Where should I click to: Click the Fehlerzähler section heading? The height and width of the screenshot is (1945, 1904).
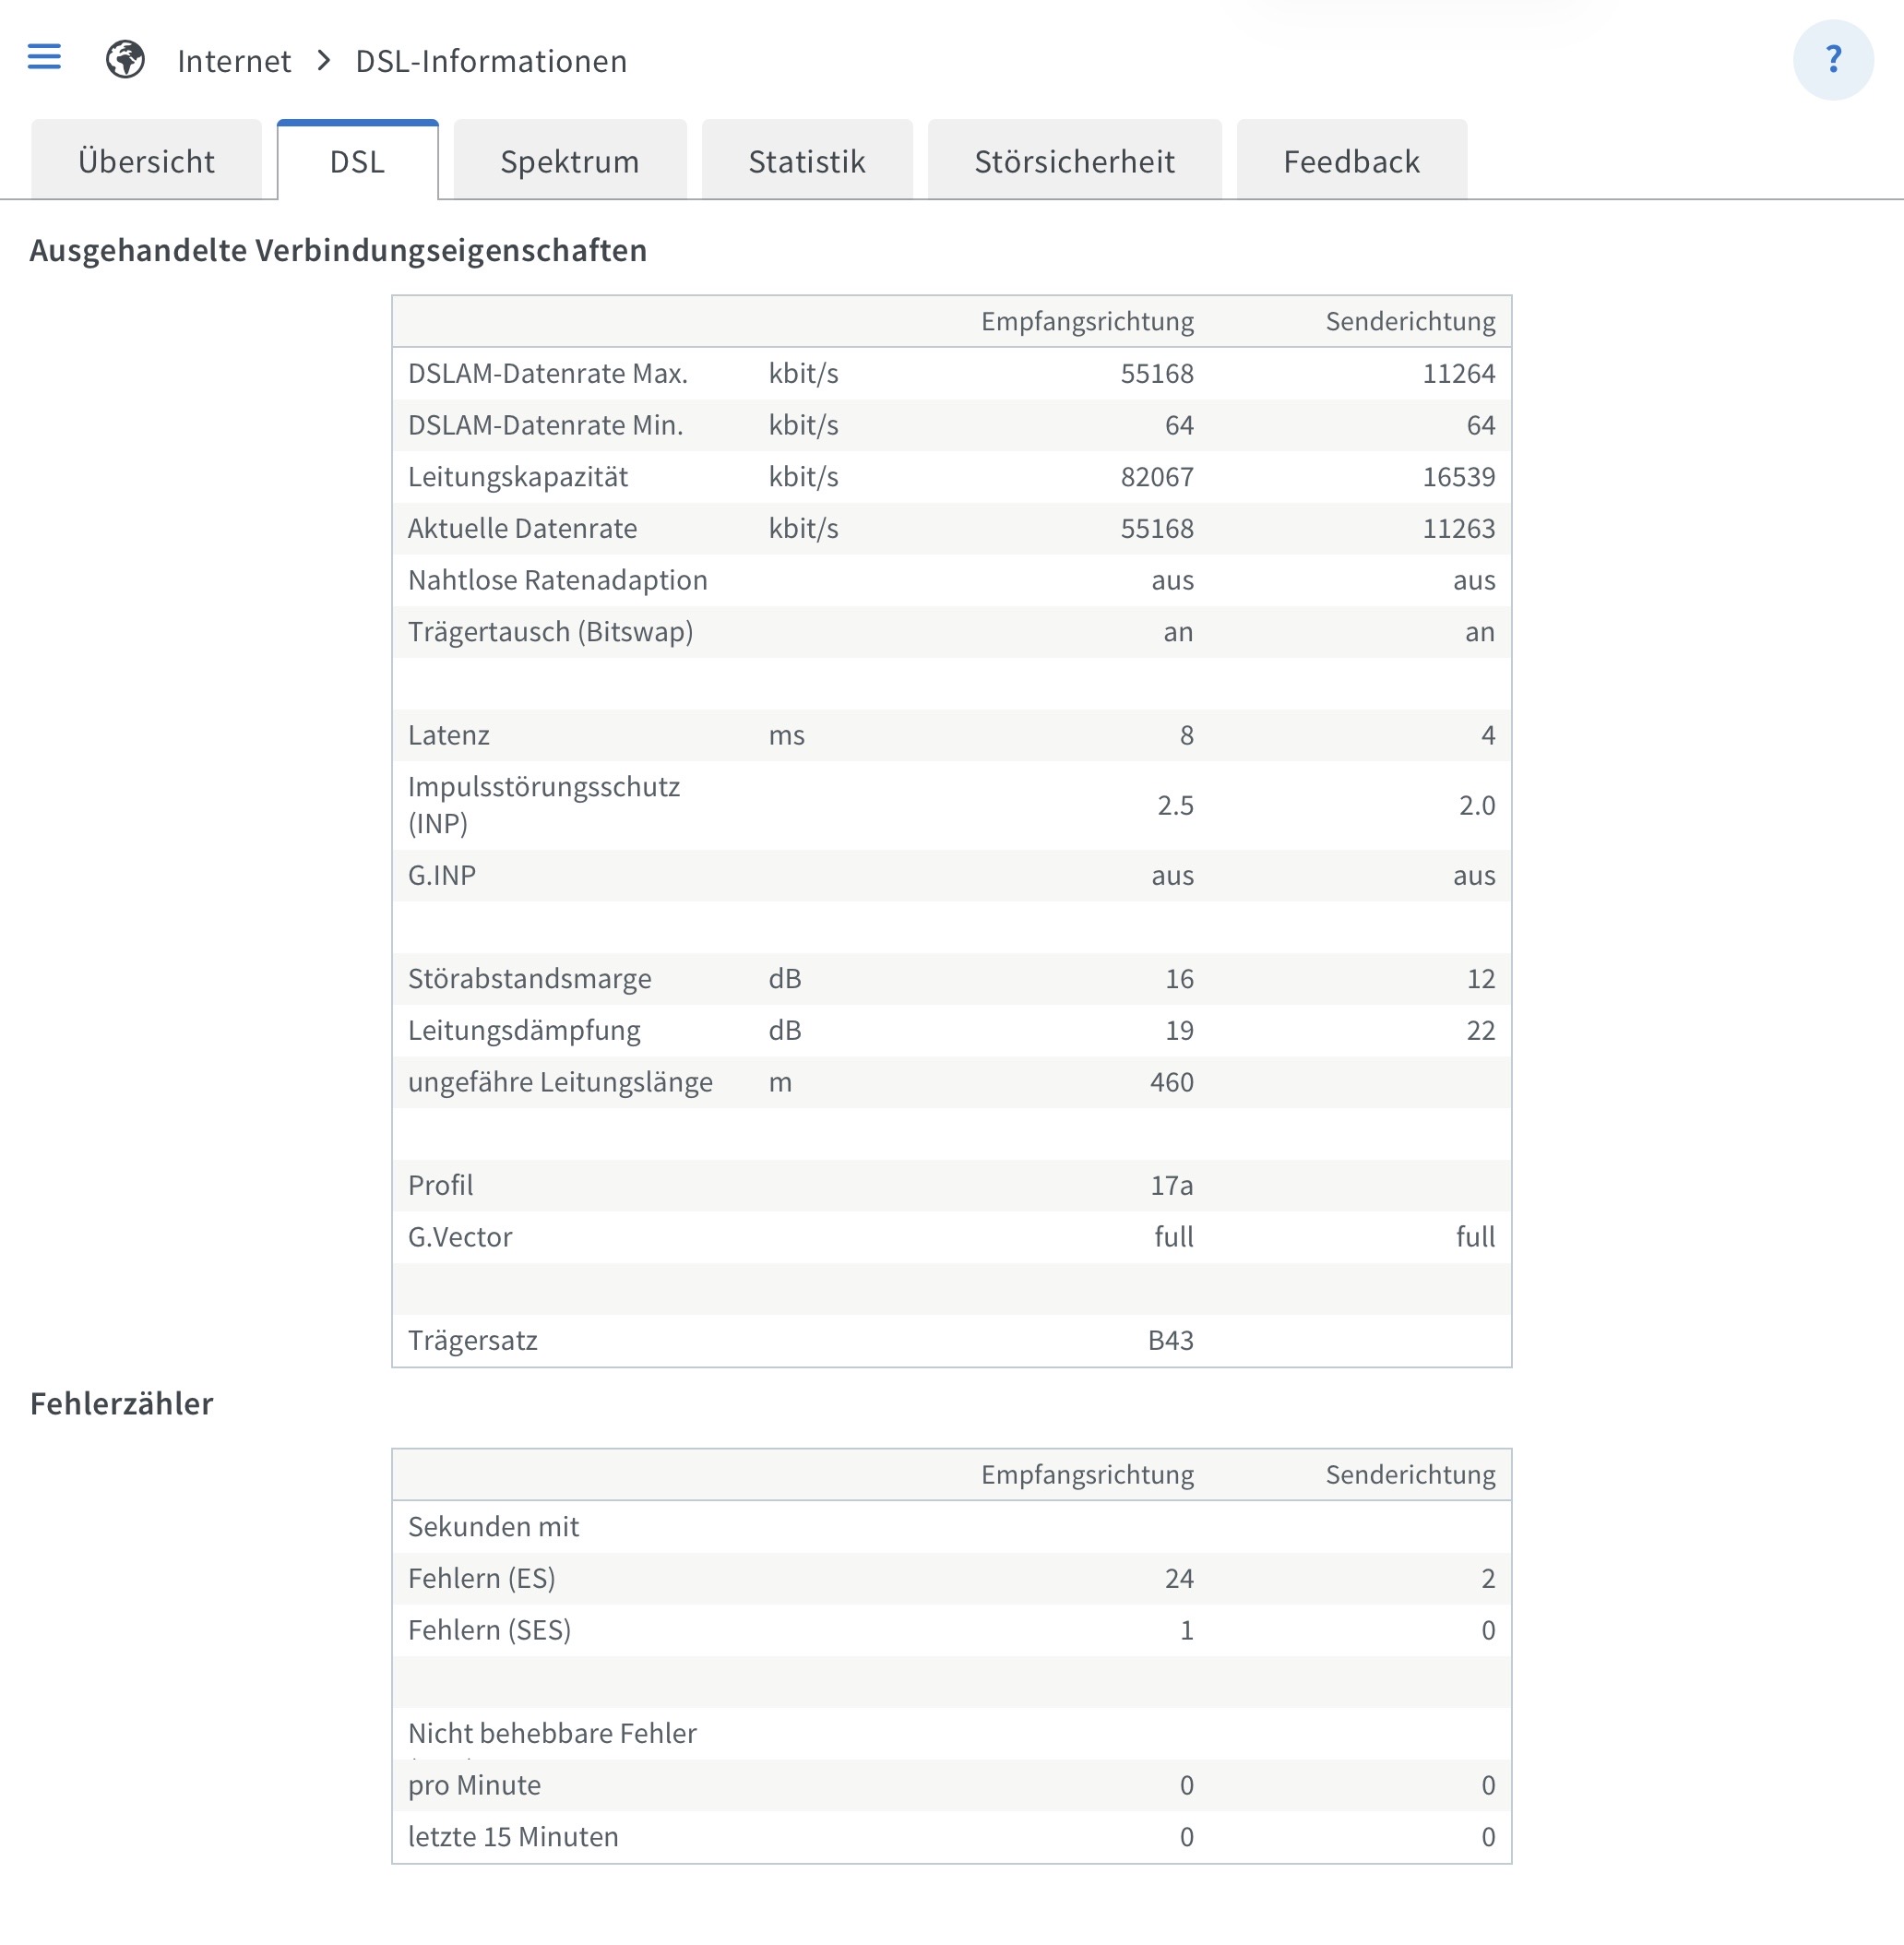point(122,1403)
